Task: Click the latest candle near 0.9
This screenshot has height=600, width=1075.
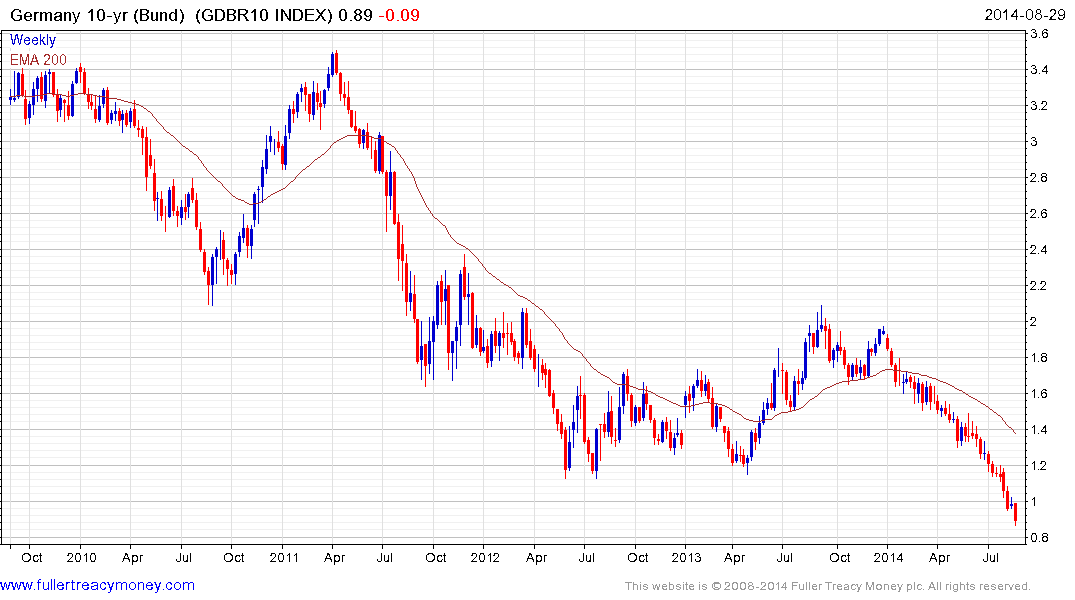Action: (1015, 514)
